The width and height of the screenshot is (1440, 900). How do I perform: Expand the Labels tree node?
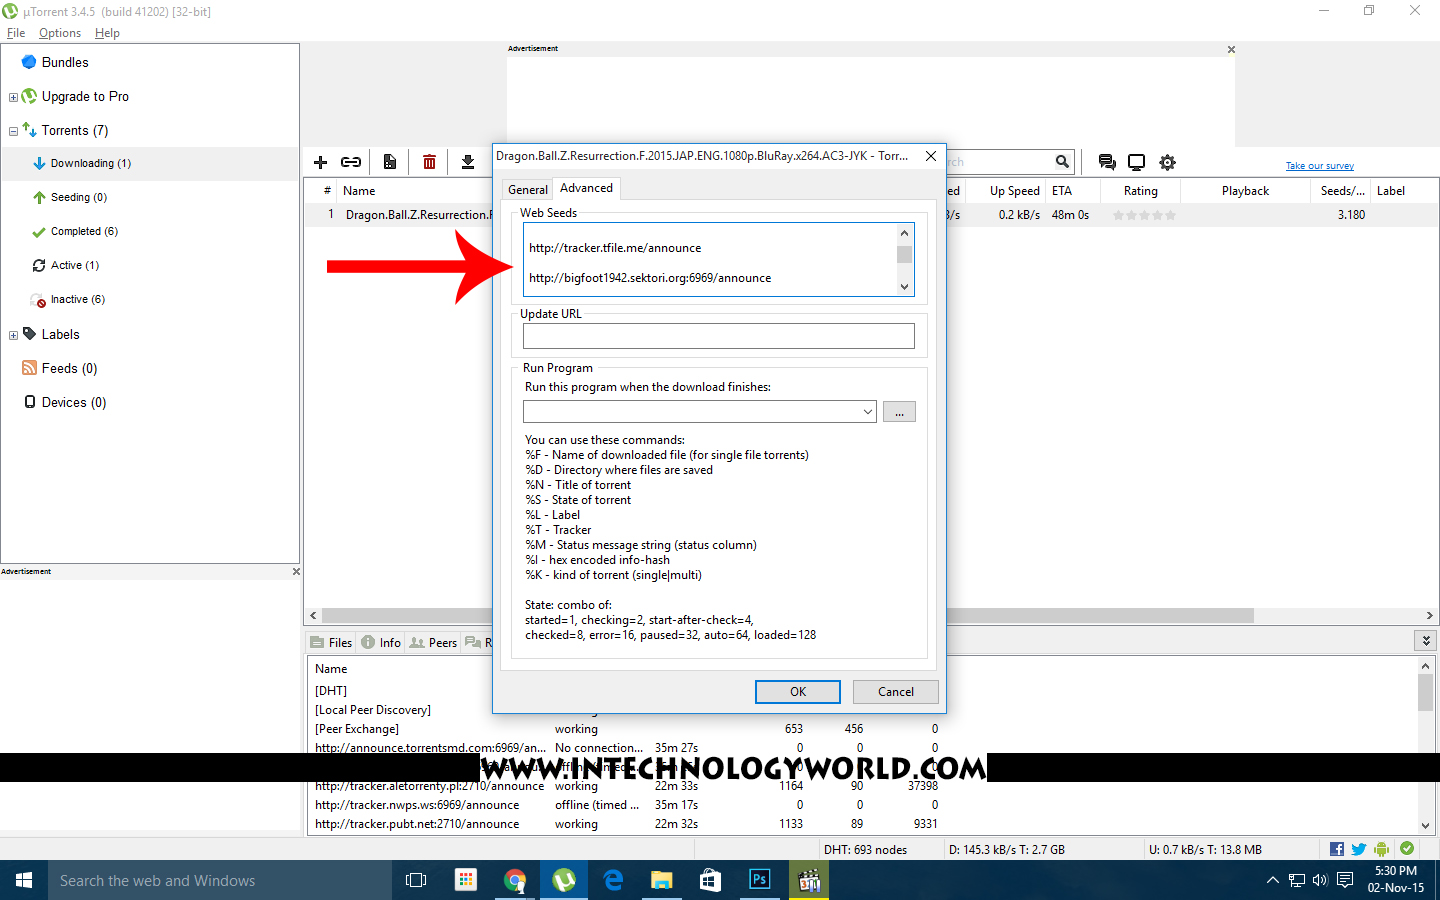(x=13, y=335)
